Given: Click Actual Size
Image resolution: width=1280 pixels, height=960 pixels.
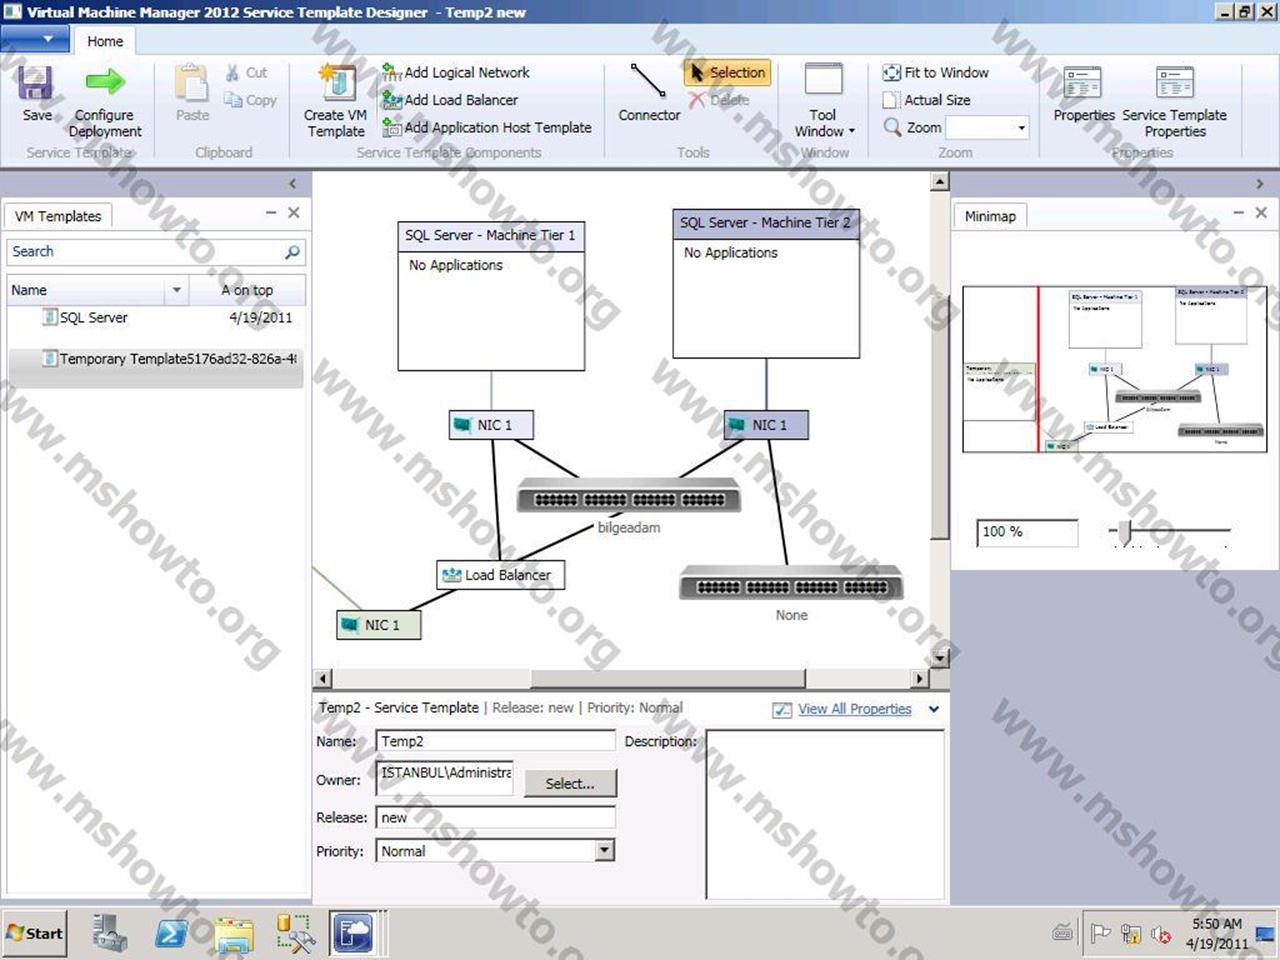Looking at the screenshot, I should 927,100.
